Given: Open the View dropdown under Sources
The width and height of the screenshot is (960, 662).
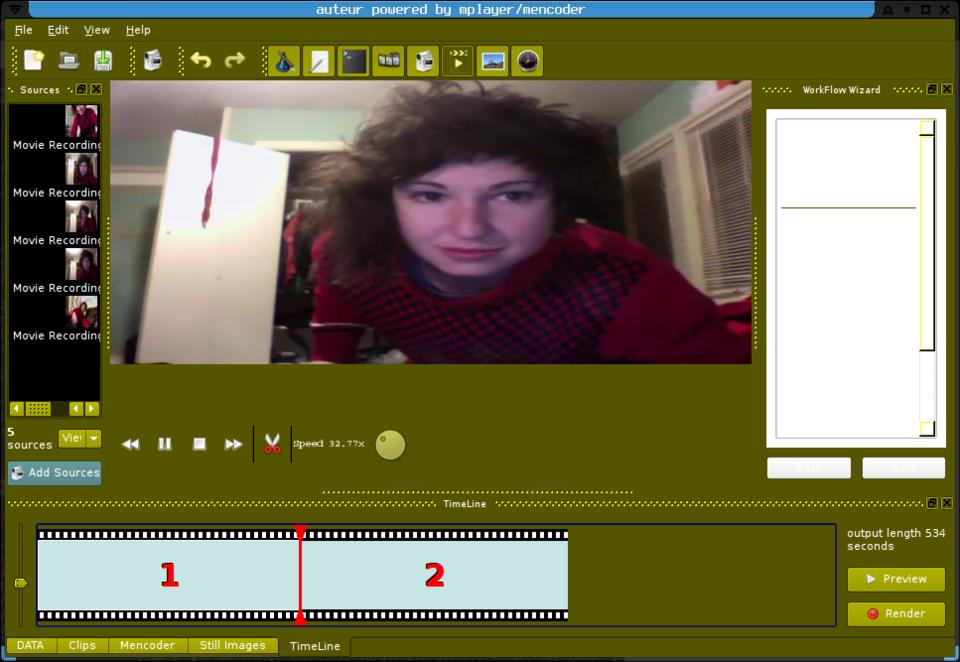Looking at the screenshot, I should pos(93,438).
